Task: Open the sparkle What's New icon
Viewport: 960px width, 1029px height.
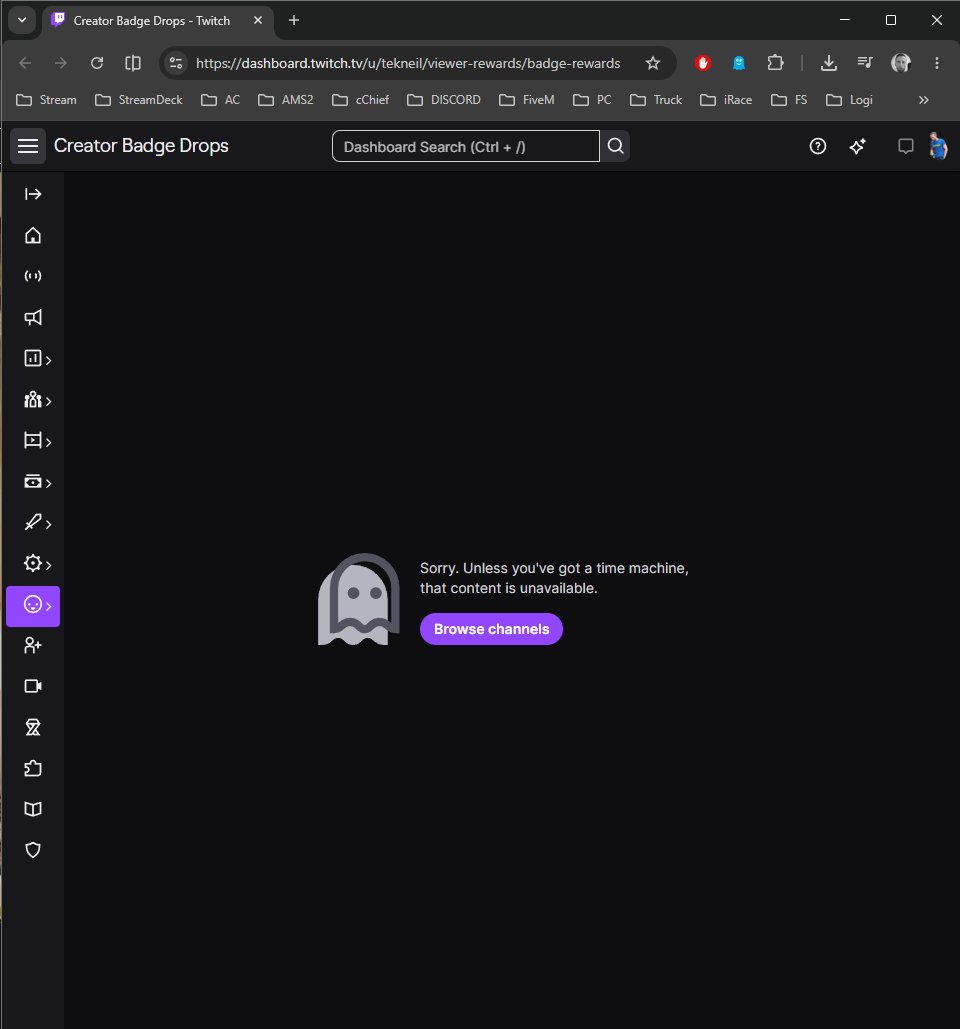Action: pos(858,146)
